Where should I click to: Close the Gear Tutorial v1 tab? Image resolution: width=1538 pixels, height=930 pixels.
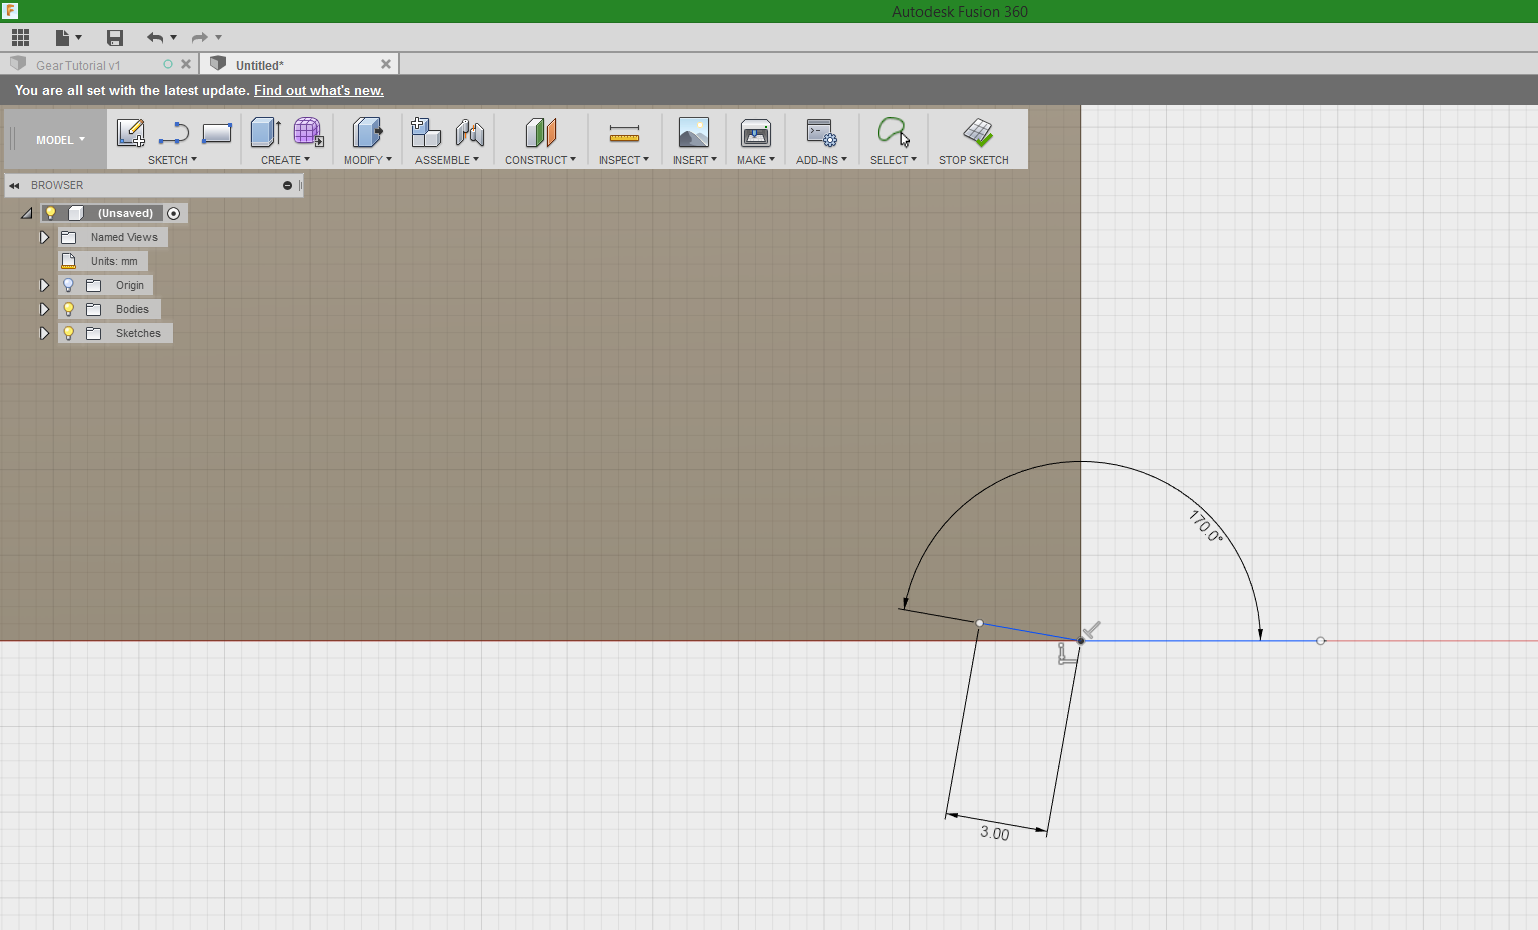pyautogui.click(x=186, y=64)
